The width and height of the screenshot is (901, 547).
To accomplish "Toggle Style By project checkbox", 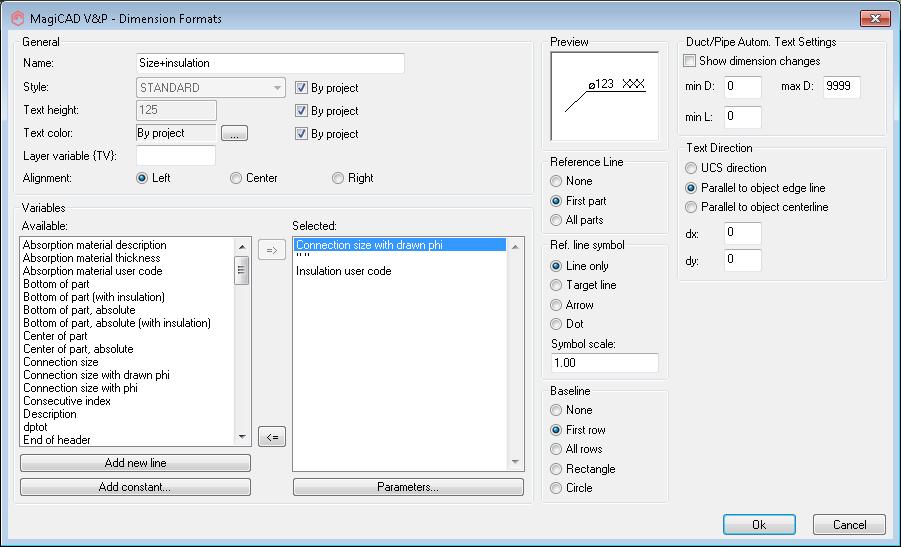I will [301, 87].
